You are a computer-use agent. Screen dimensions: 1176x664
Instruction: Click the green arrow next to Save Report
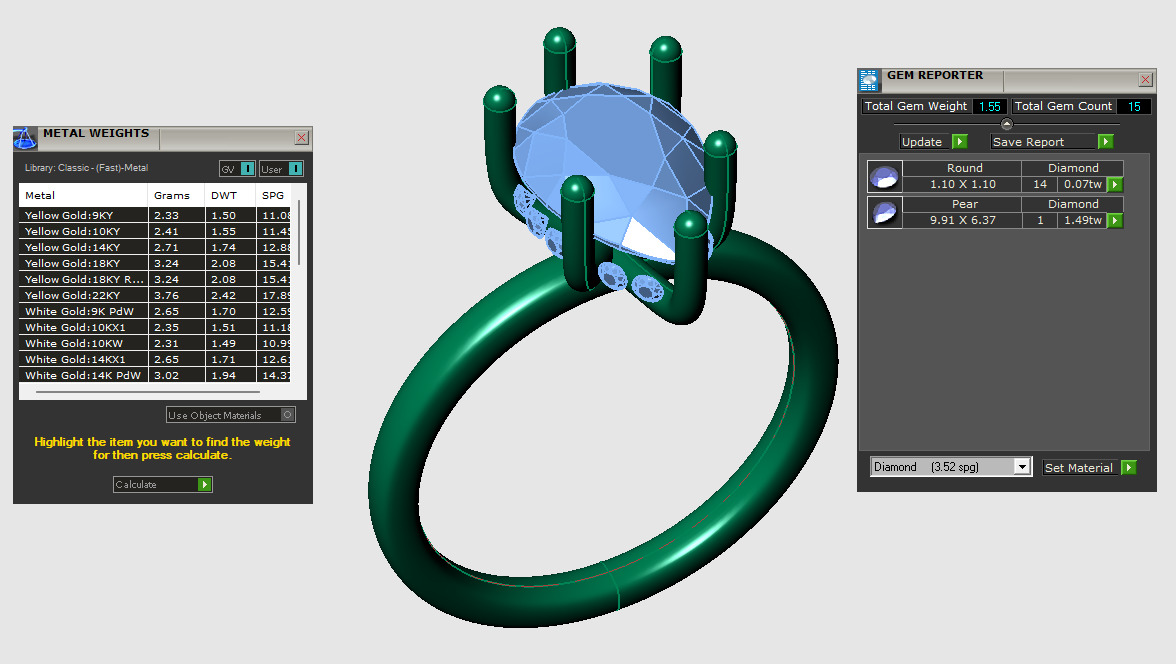(1105, 142)
